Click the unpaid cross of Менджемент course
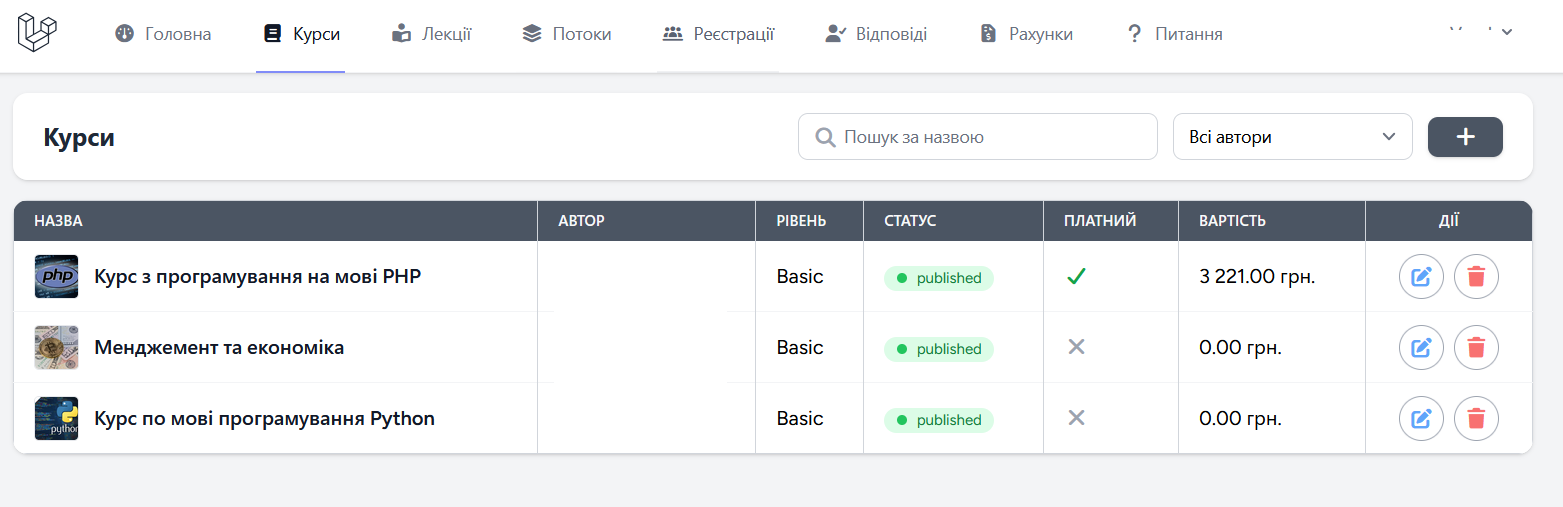Image resolution: width=1563 pixels, height=507 pixels. pyautogui.click(x=1076, y=347)
